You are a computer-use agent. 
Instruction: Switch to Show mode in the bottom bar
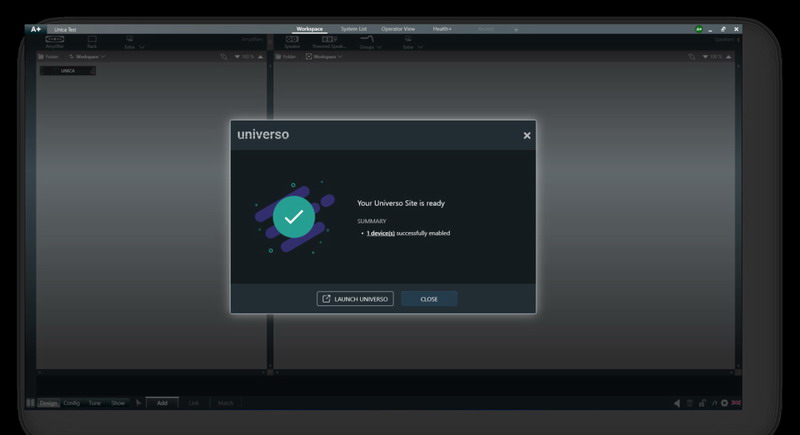118,403
